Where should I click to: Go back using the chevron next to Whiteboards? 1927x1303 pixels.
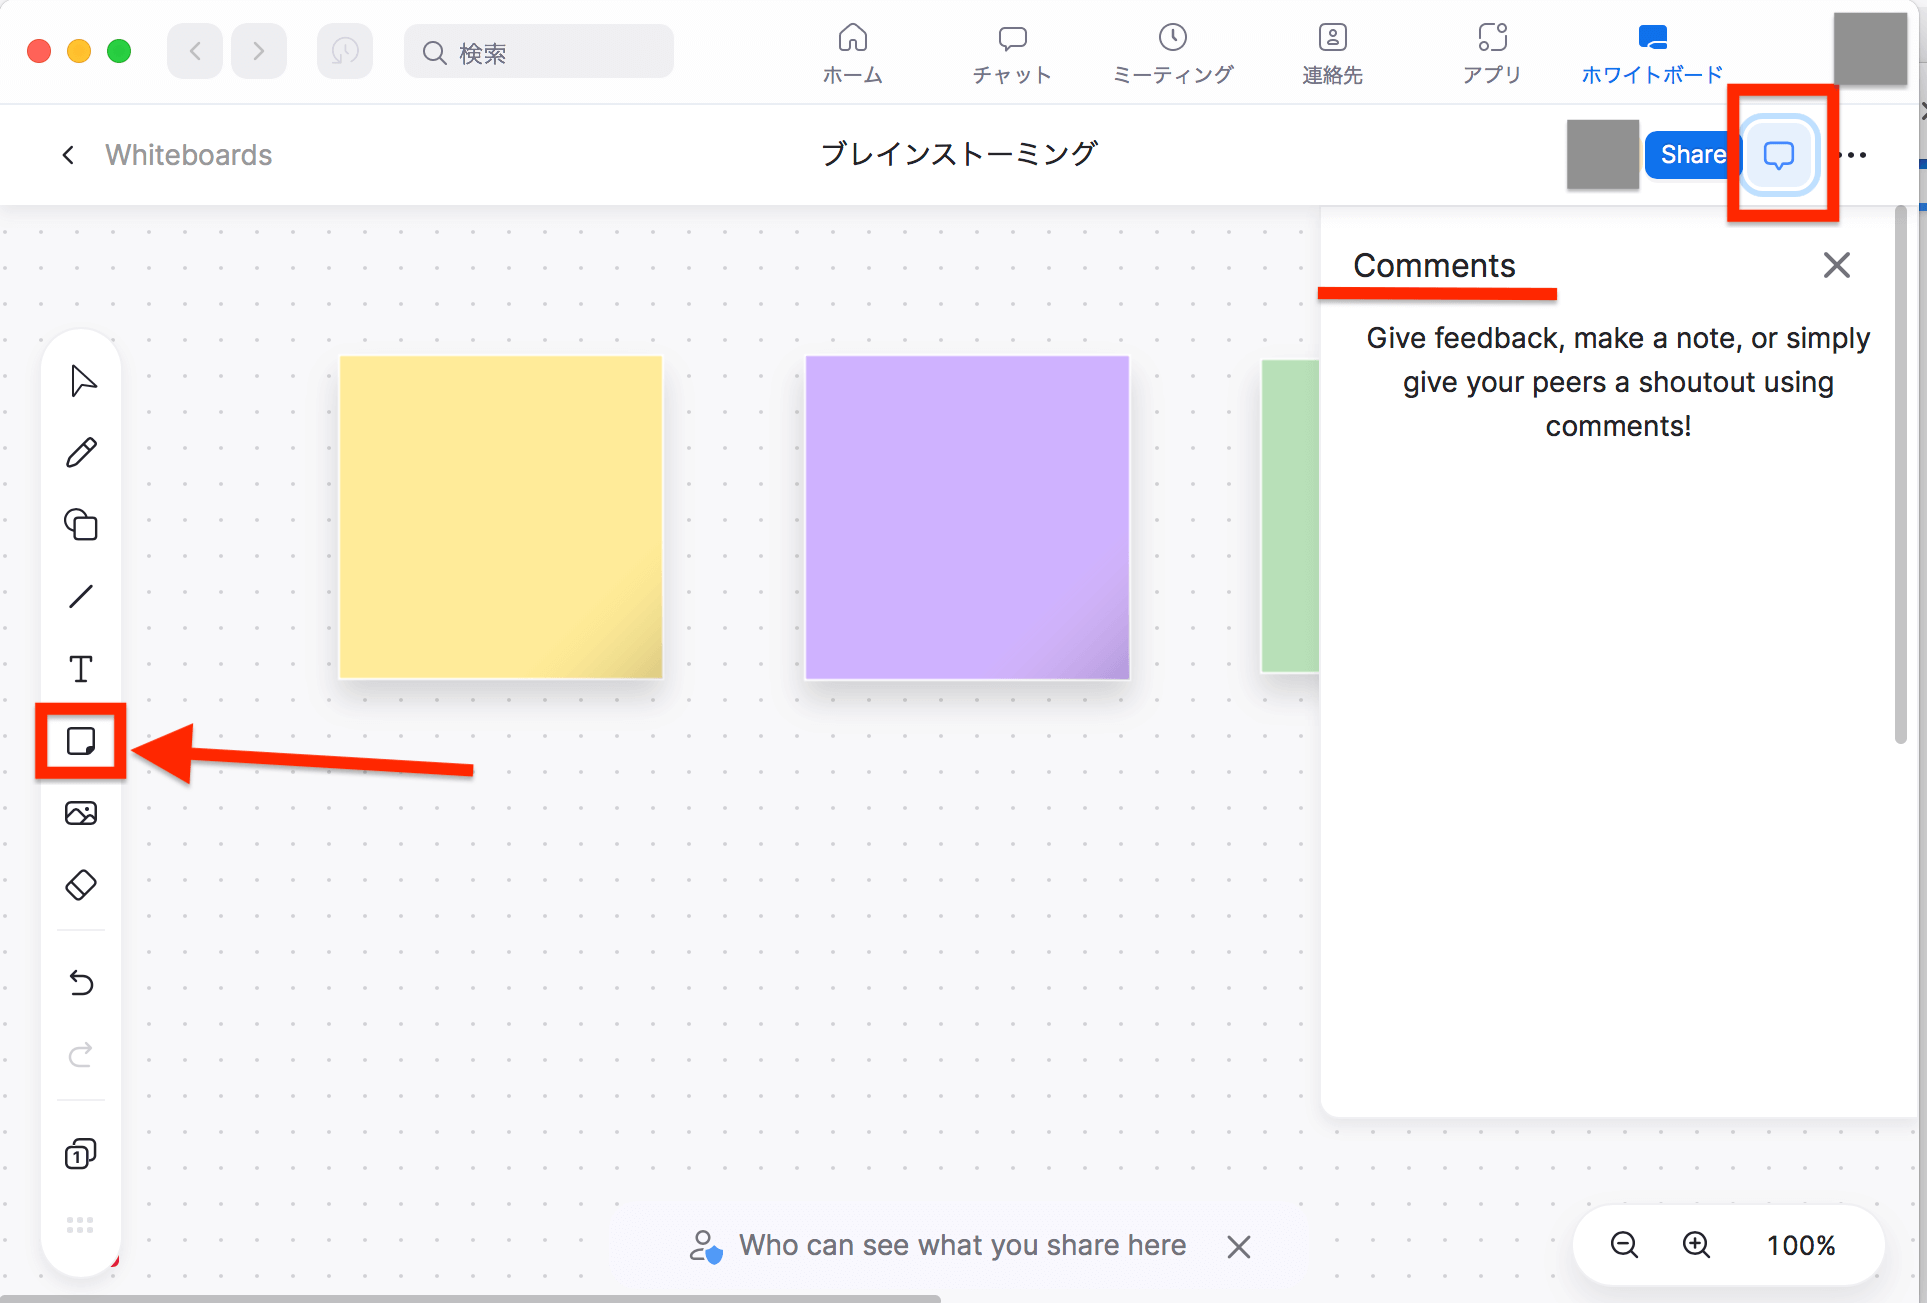(66, 154)
